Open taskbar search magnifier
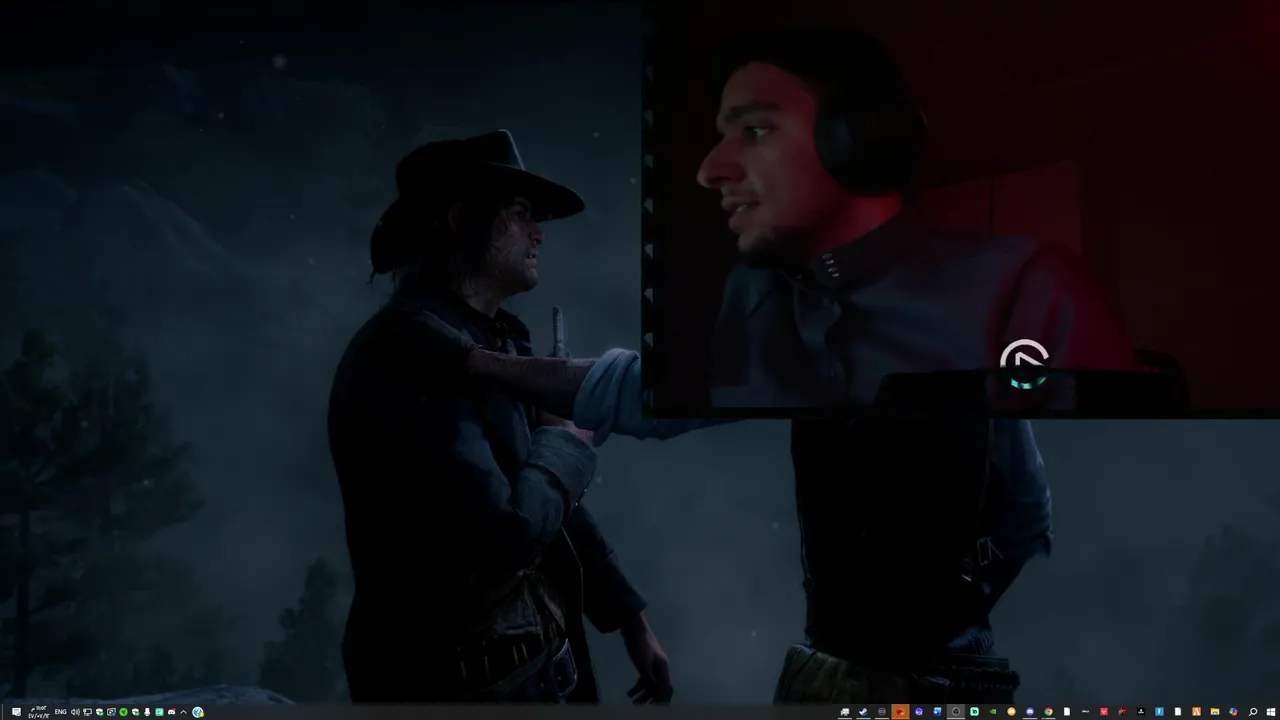This screenshot has width=1280, height=720. click(1253, 712)
